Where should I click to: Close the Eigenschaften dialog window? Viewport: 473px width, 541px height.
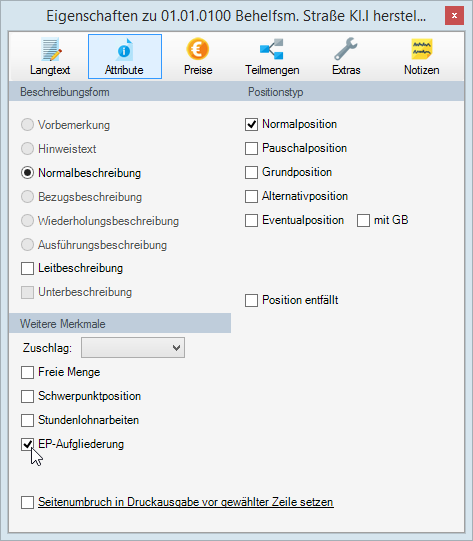(x=454, y=16)
